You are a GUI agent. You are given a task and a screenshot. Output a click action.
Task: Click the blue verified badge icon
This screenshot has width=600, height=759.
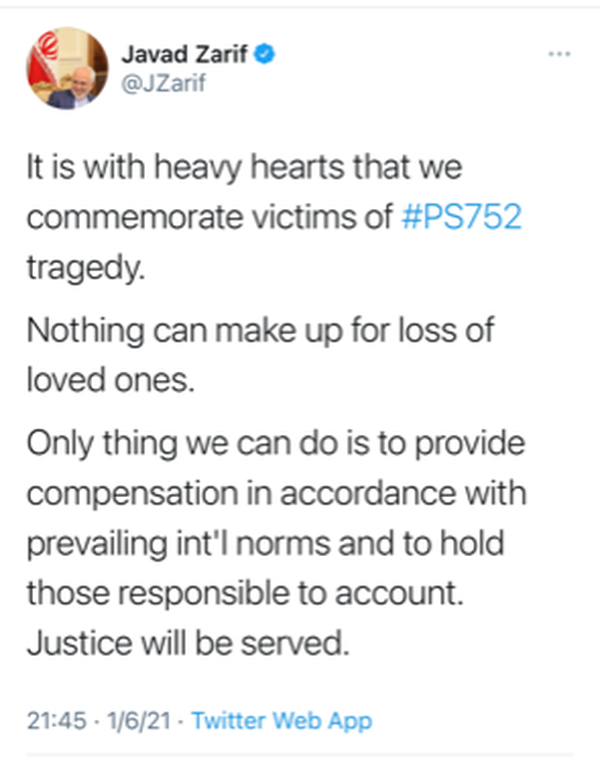(265, 53)
